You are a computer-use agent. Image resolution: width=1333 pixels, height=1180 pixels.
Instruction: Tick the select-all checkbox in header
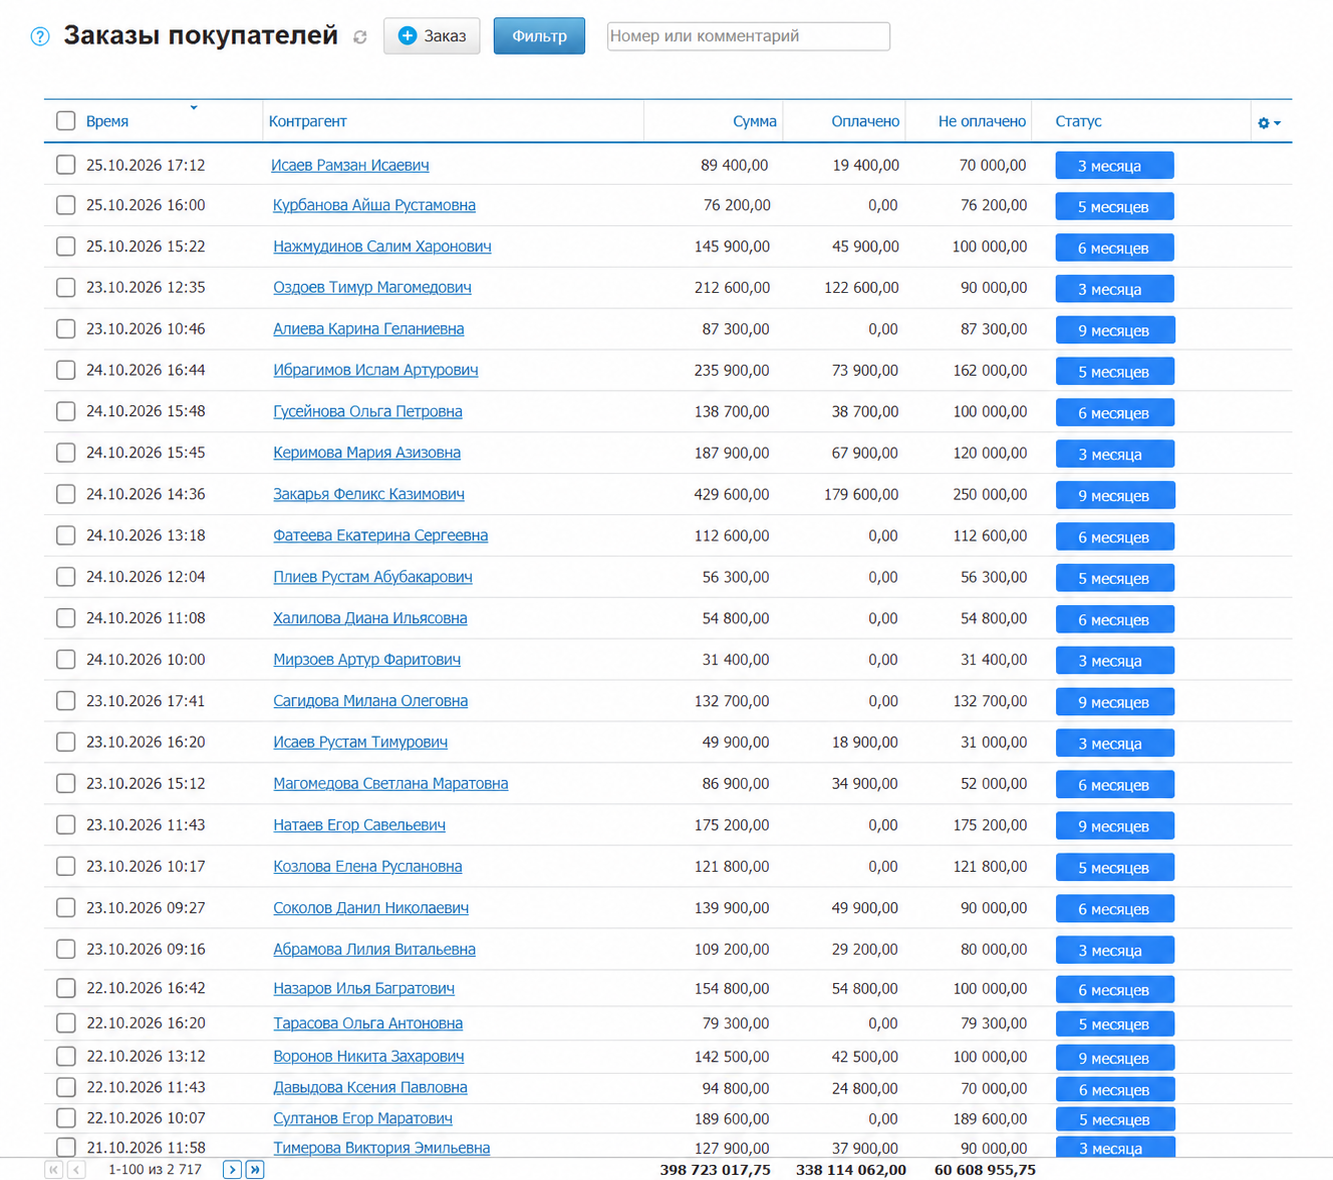click(x=66, y=121)
